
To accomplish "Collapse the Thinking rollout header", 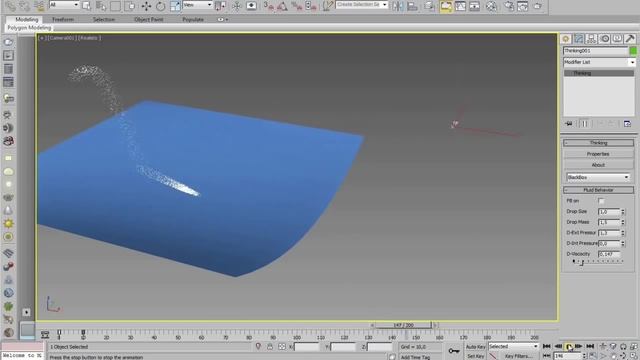I will click(598, 143).
